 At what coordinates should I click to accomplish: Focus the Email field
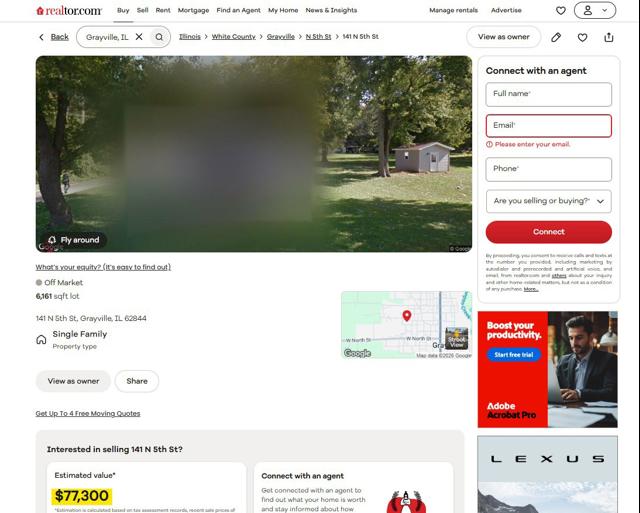click(x=549, y=126)
